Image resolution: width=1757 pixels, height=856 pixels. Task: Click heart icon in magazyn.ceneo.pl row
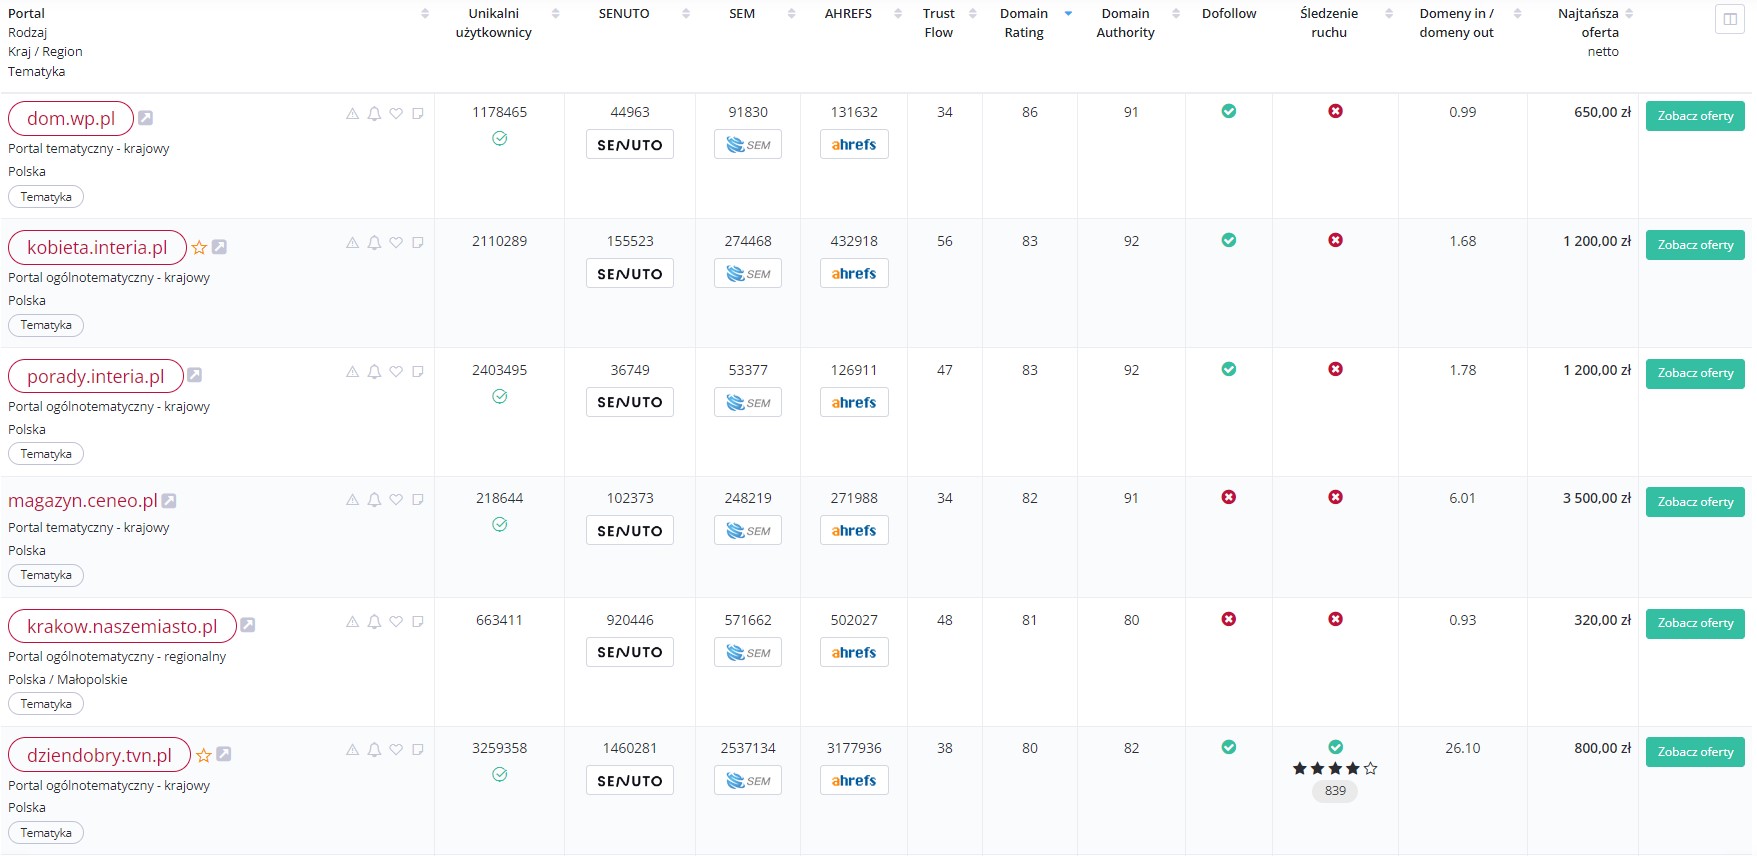(396, 500)
